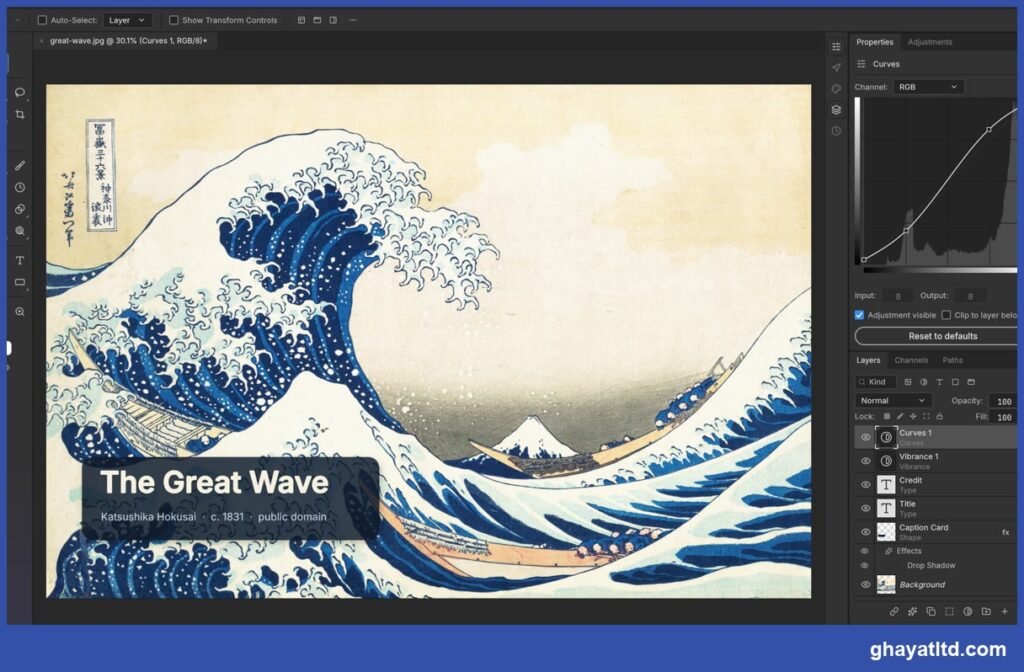Screen dimensions: 1024x672
Task: Add a new layer with plus icon
Action: pyautogui.click(x=1004, y=611)
